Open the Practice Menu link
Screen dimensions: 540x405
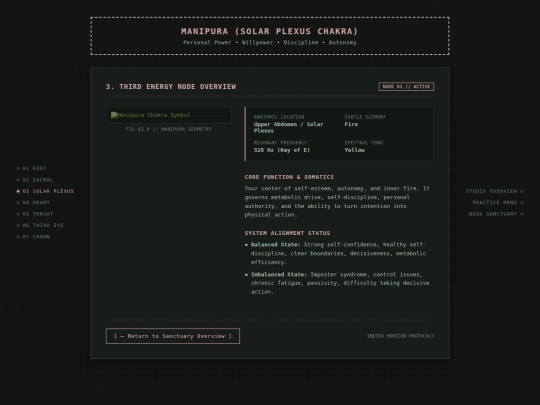(x=498, y=202)
